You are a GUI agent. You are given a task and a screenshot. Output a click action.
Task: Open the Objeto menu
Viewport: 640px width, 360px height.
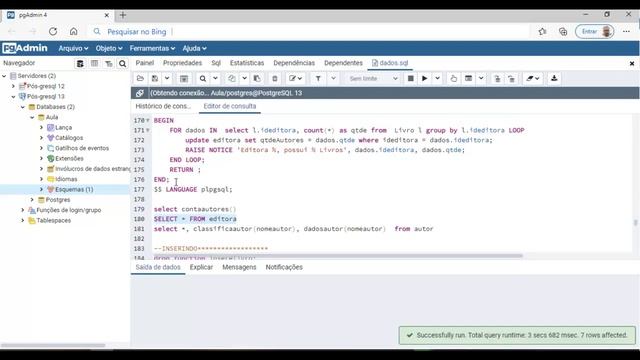click(x=109, y=48)
